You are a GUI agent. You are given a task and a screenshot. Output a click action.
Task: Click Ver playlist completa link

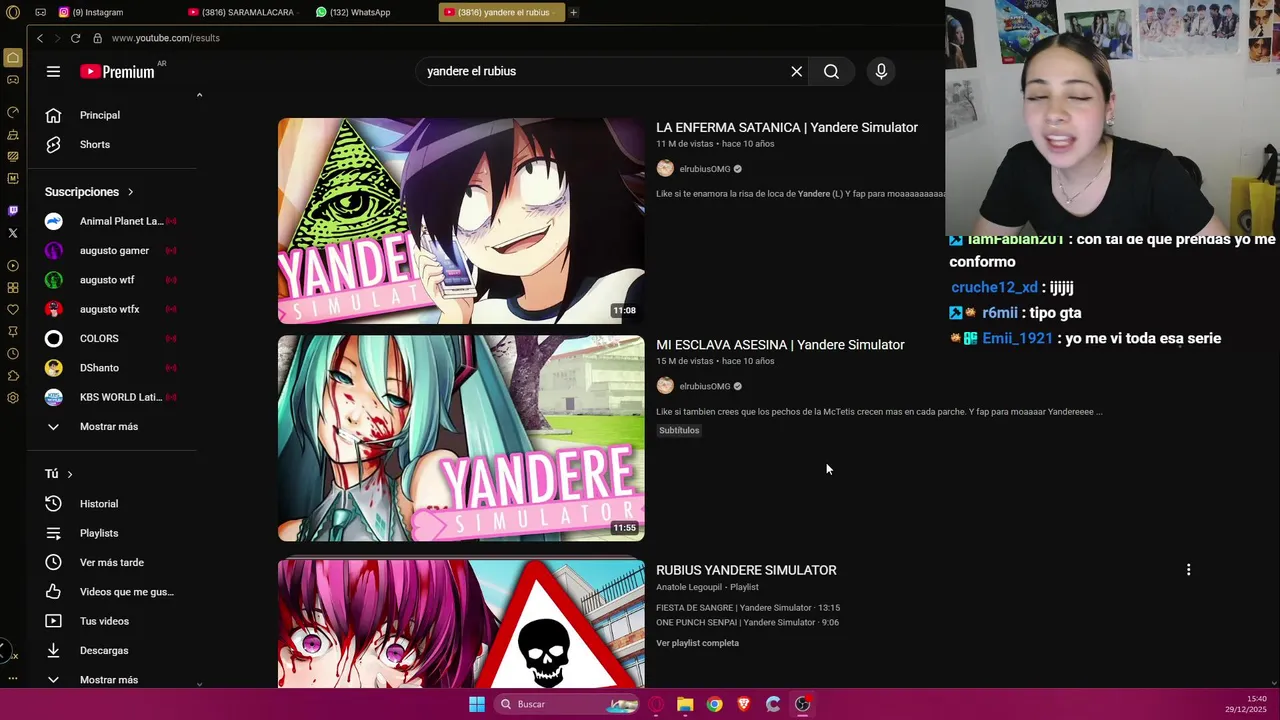(x=697, y=643)
